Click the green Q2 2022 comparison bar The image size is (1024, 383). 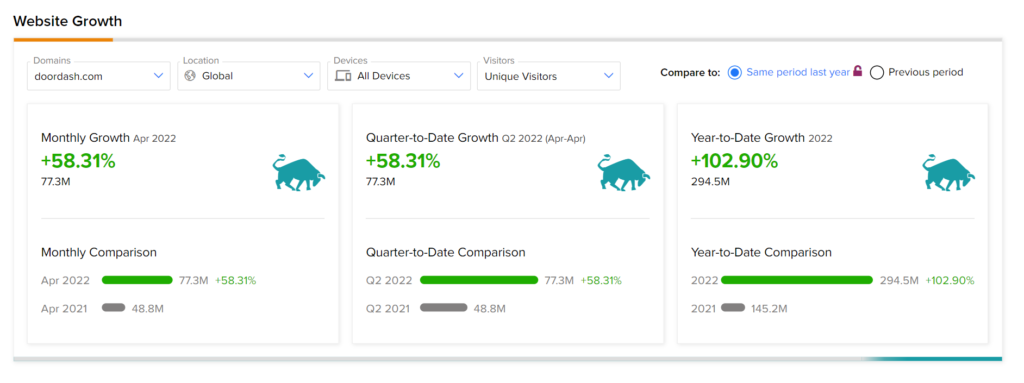tap(479, 280)
